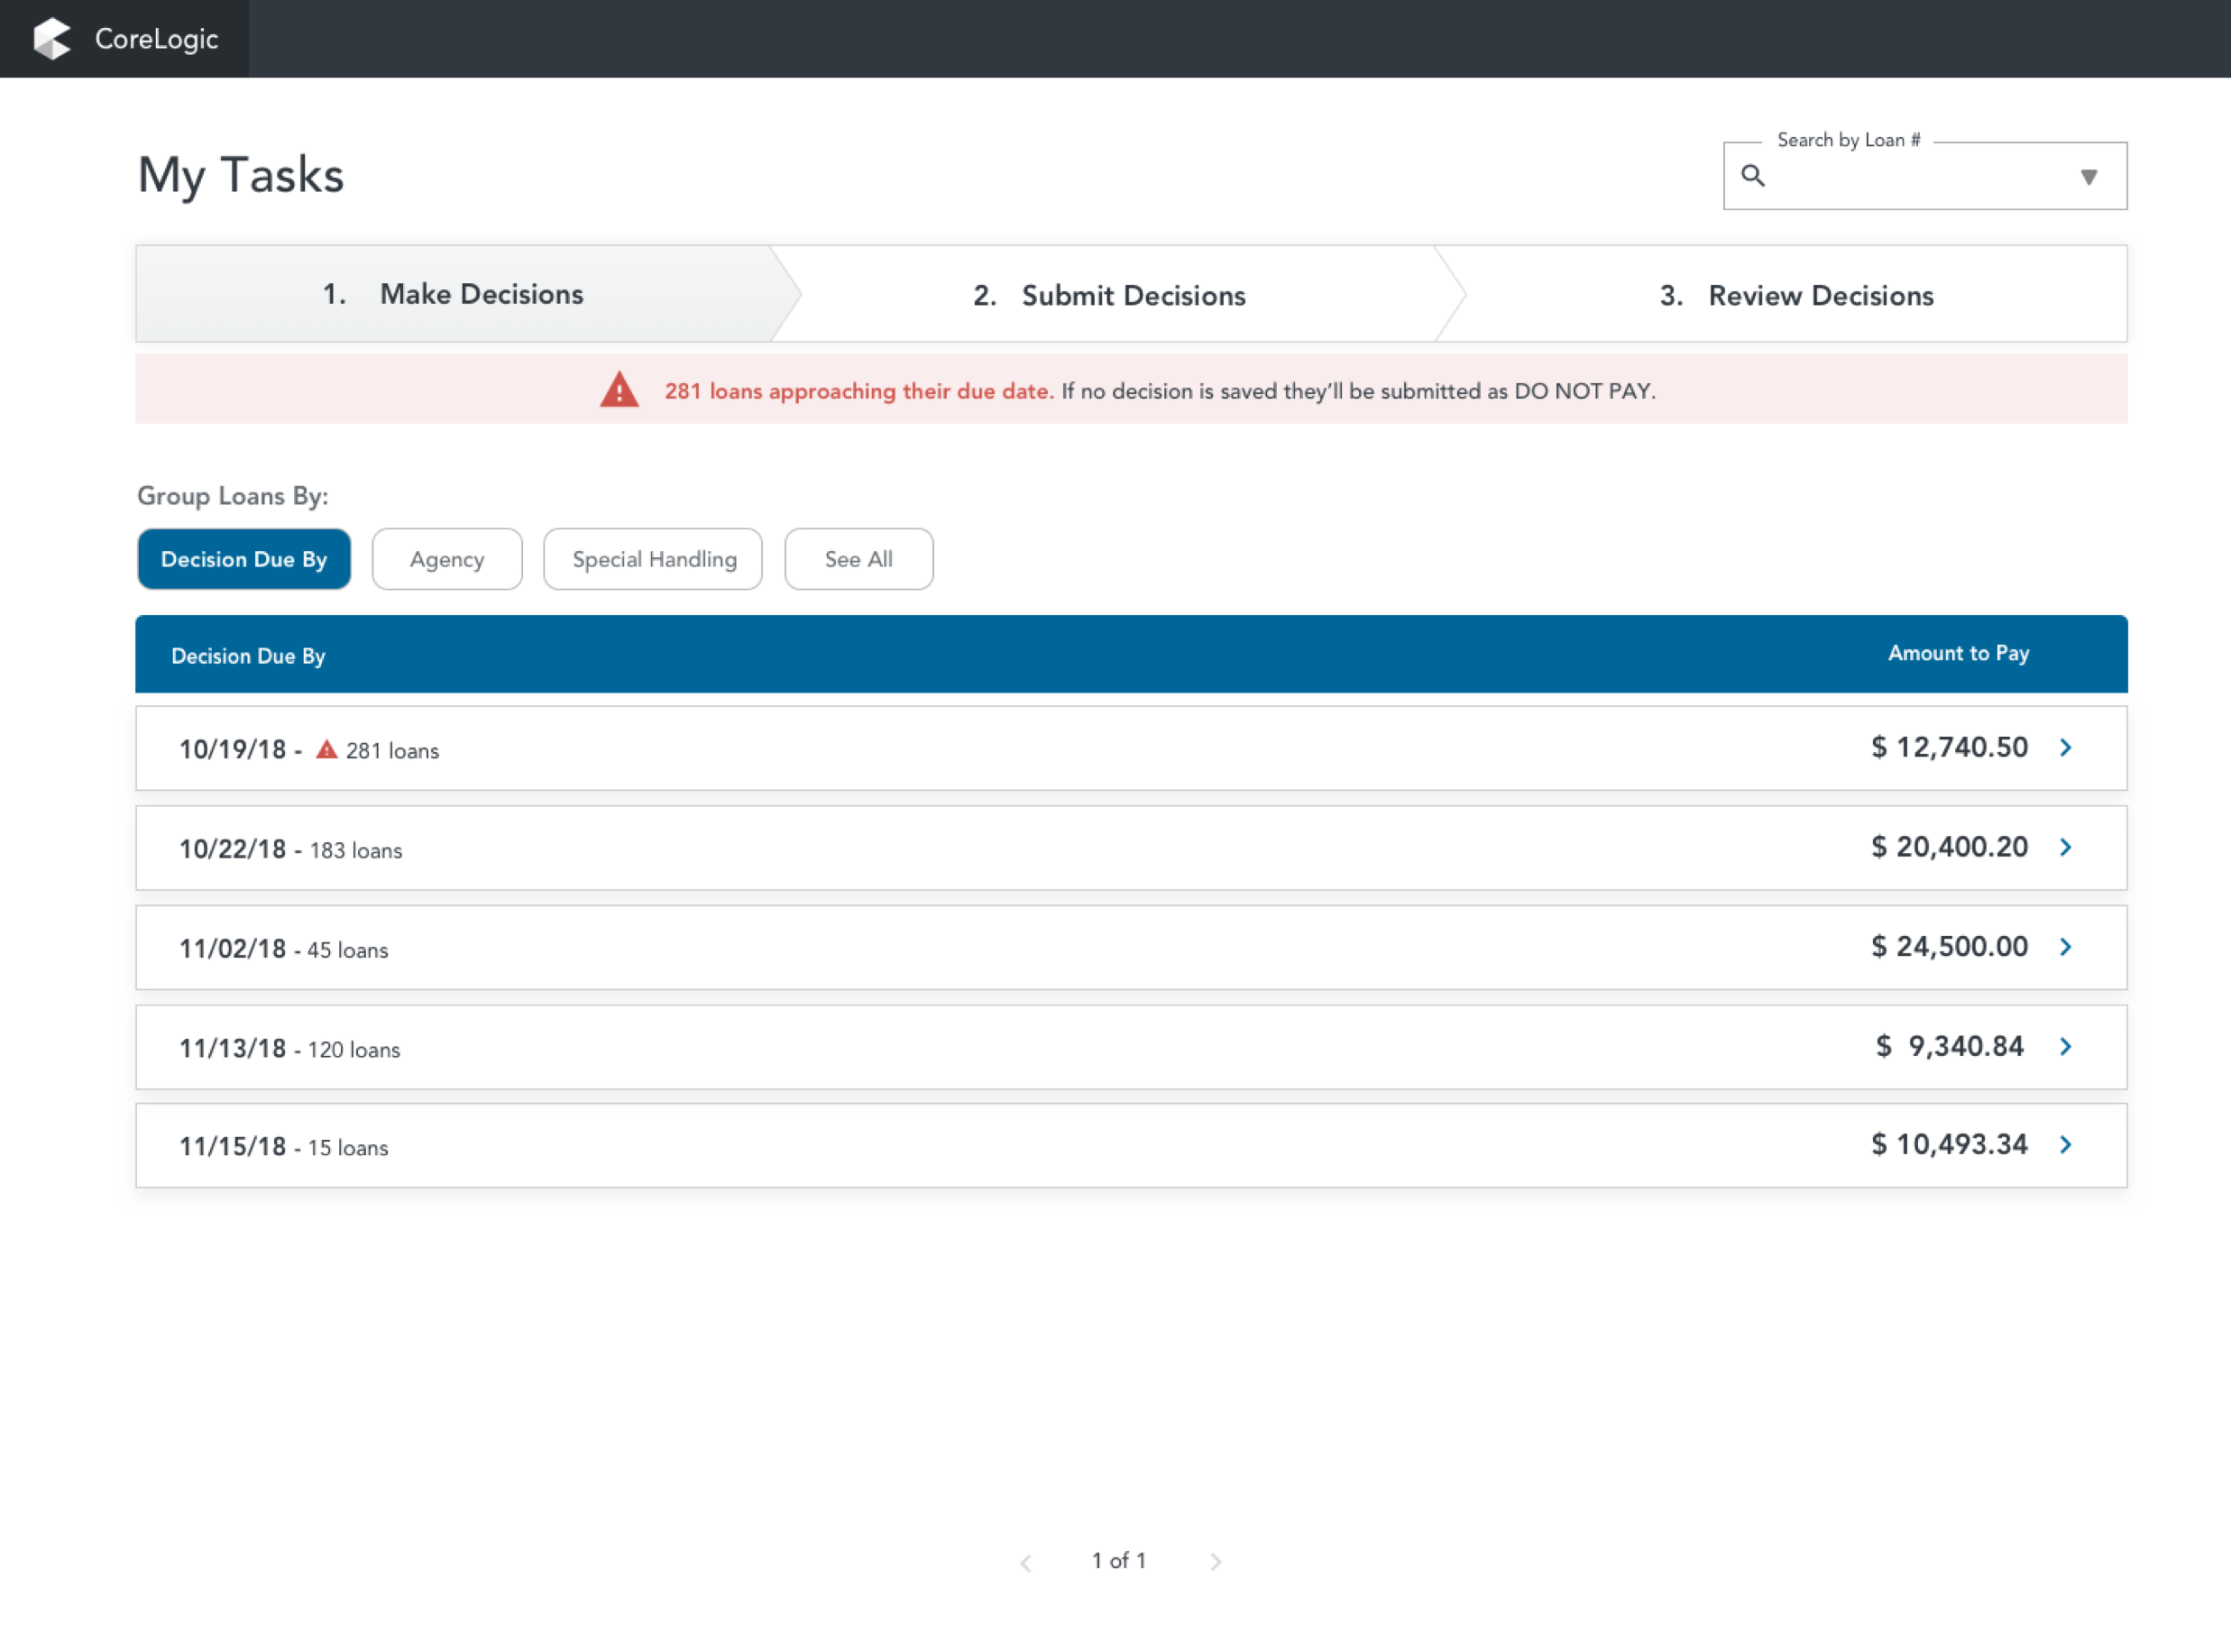
Task: Expand the 11/13/18 row chevron
Action: (2065, 1046)
